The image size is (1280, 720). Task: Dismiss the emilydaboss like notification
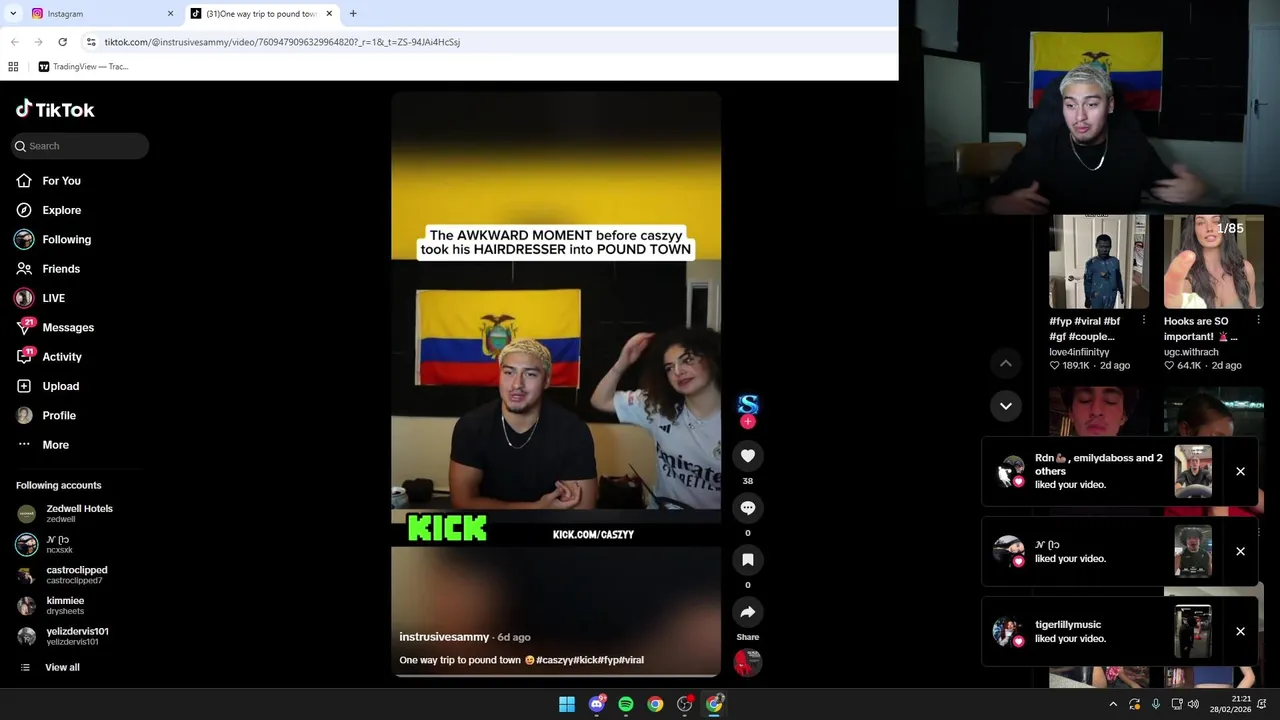[1240, 471]
